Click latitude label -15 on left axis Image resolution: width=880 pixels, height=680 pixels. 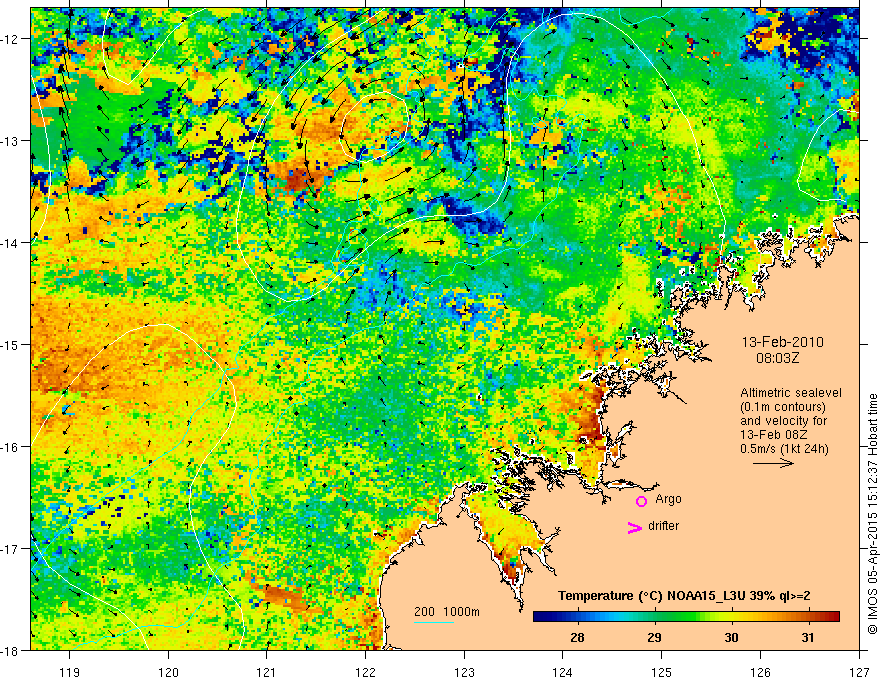pos(9,344)
